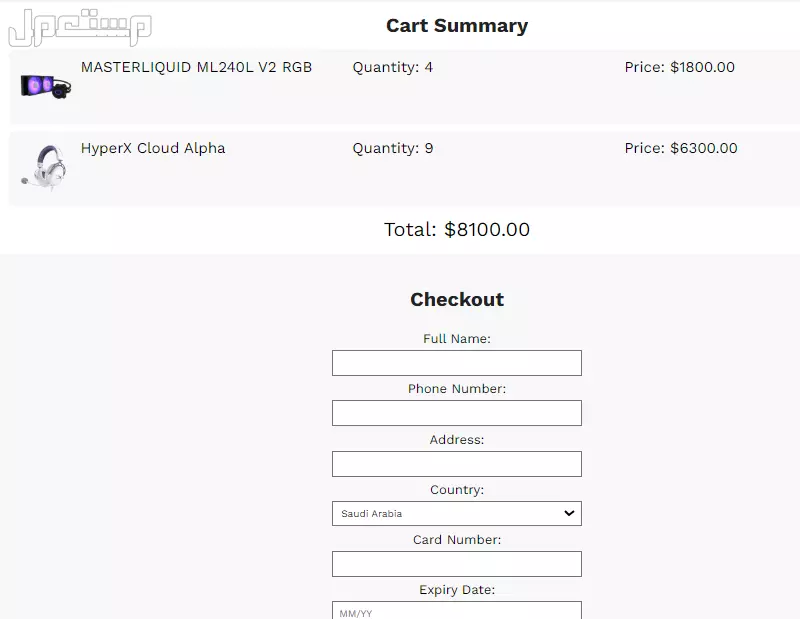The height and width of the screenshot is (619, 800).
Task: Open the Country dropdown showing Saudi Arabia
Action: click(x=456, y=514)
